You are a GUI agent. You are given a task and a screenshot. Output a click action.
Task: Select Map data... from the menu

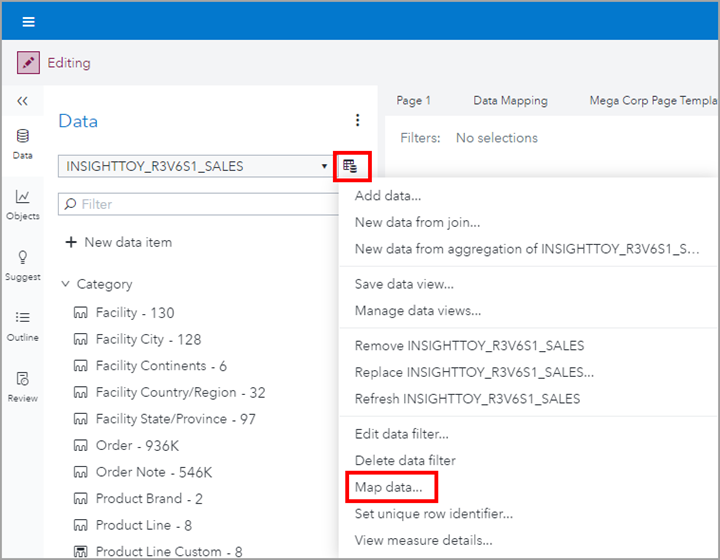[x=389, y=487]
